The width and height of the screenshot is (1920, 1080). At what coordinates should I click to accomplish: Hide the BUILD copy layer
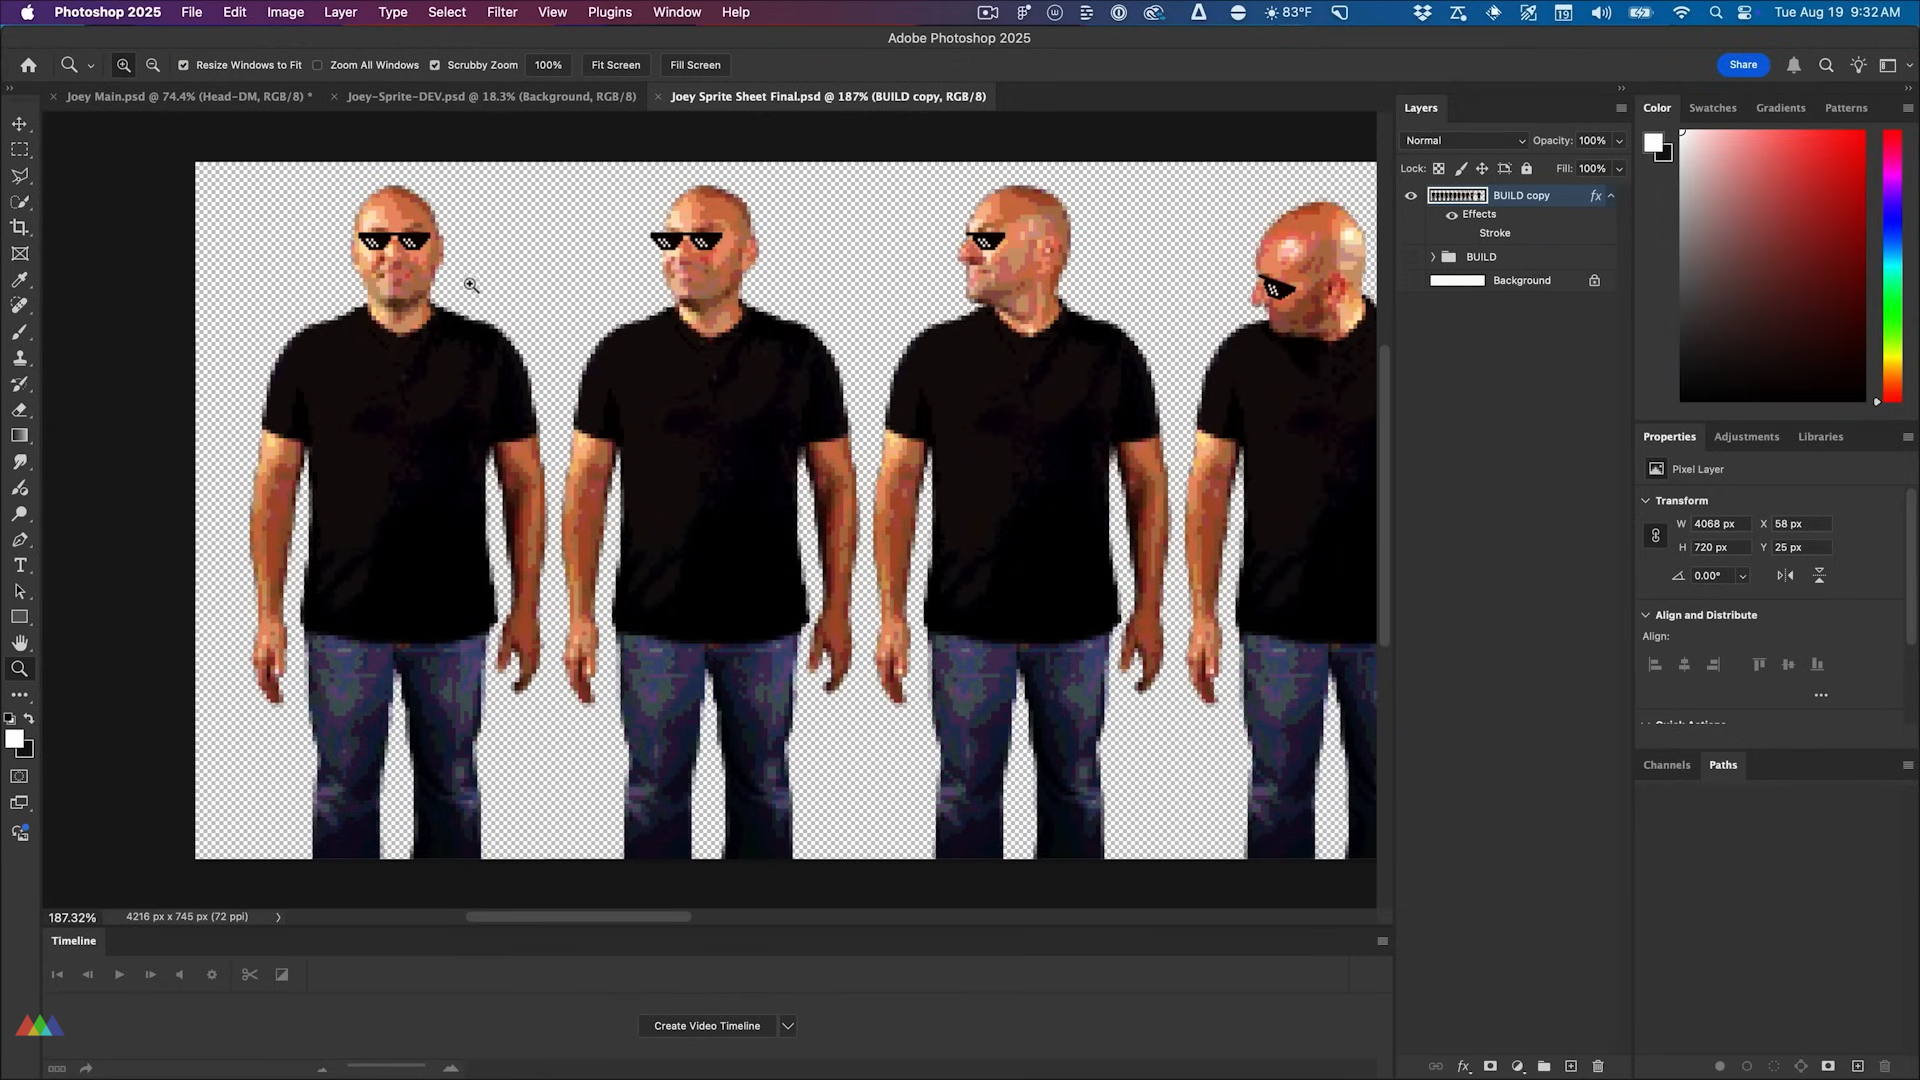tap(1411, 196)
